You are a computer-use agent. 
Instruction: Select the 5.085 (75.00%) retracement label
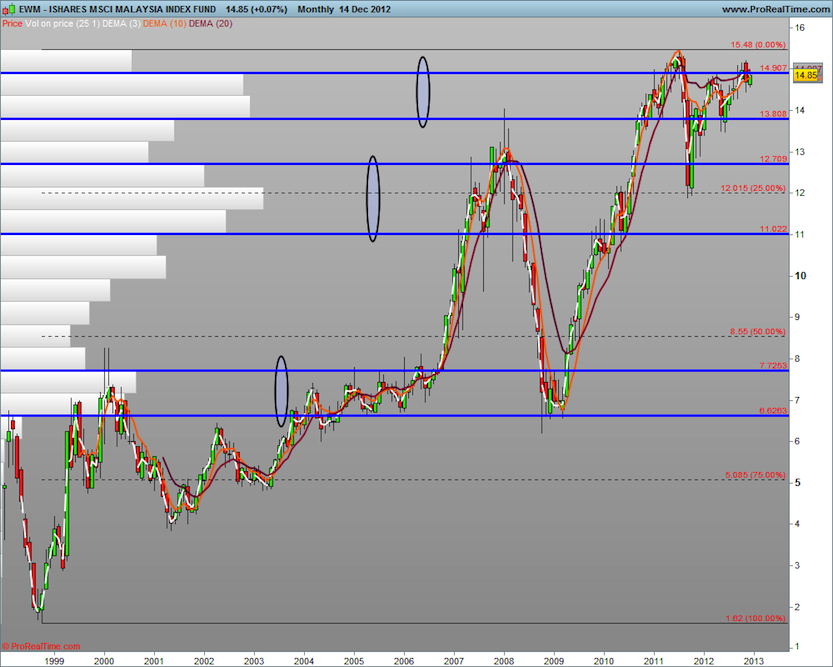click(x=755, y=475)
